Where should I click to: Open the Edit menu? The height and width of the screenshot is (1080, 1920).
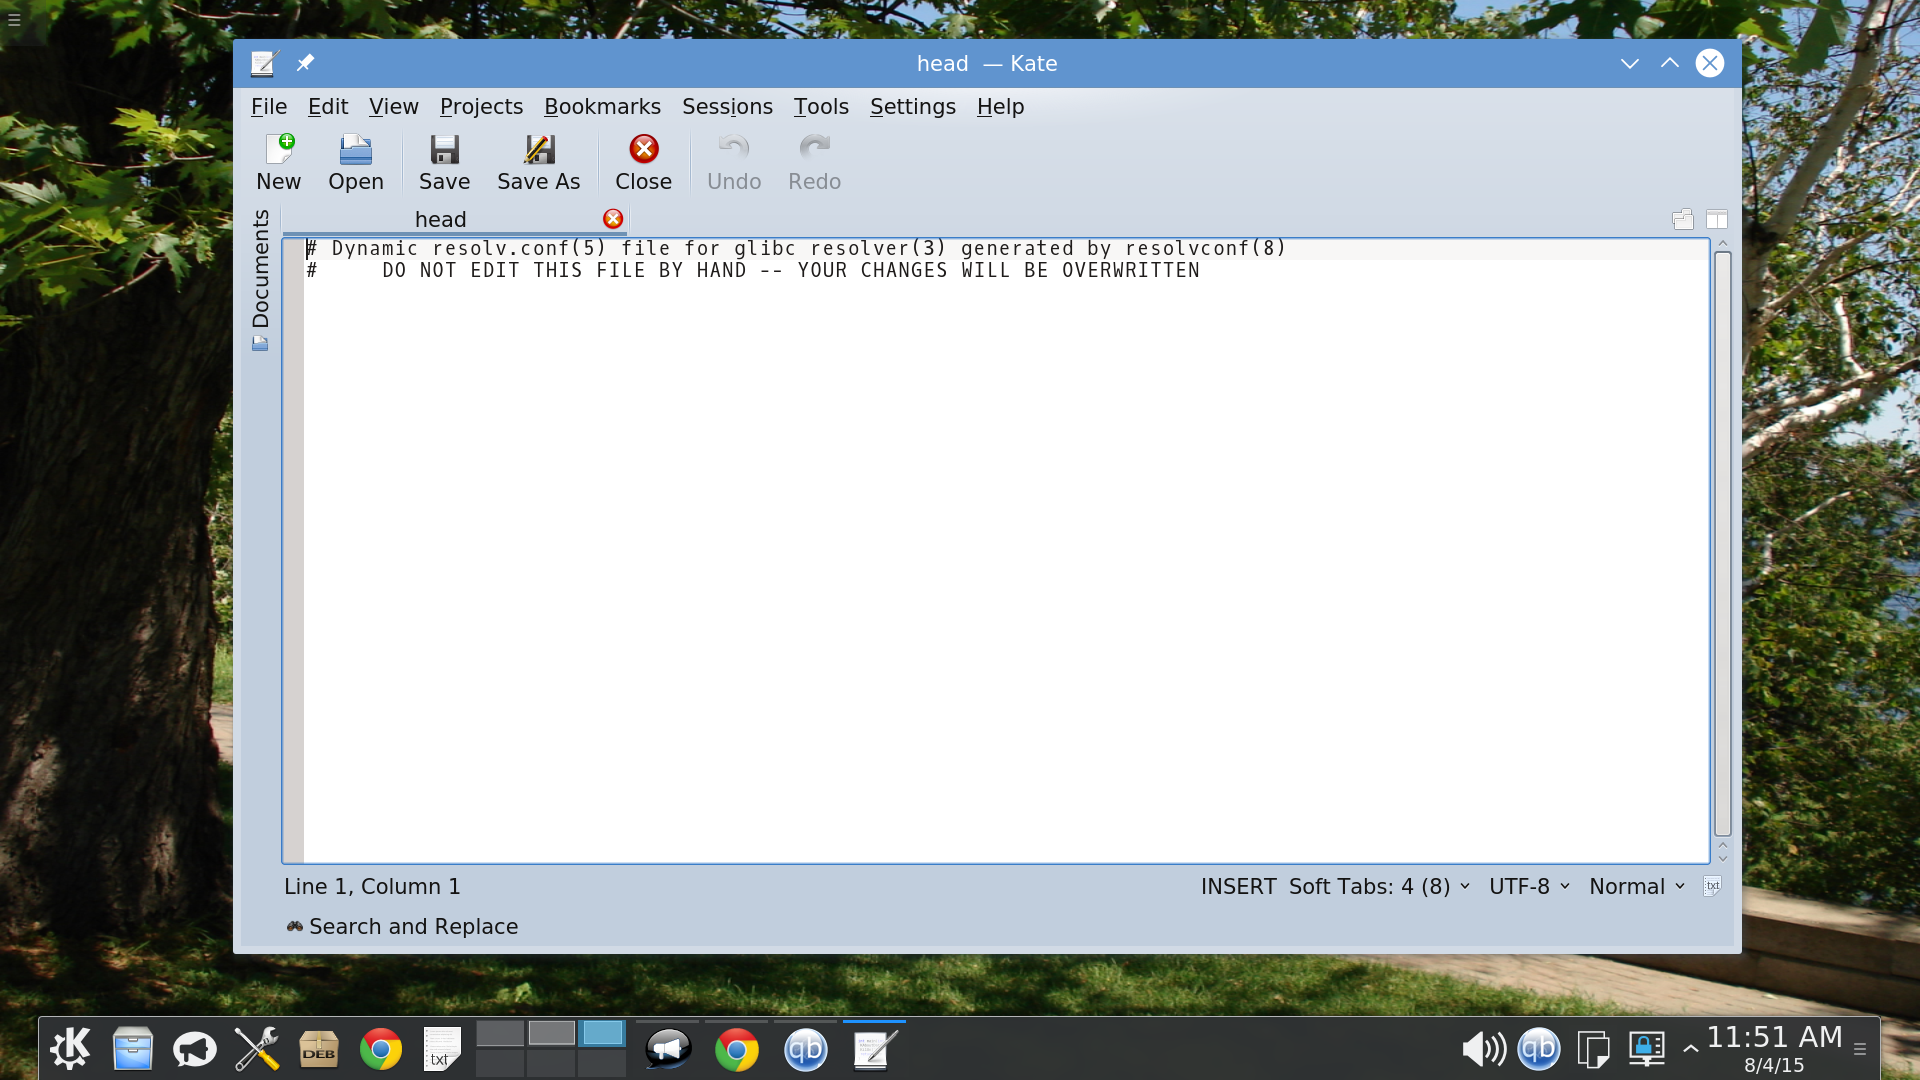(x=327, y=106)
